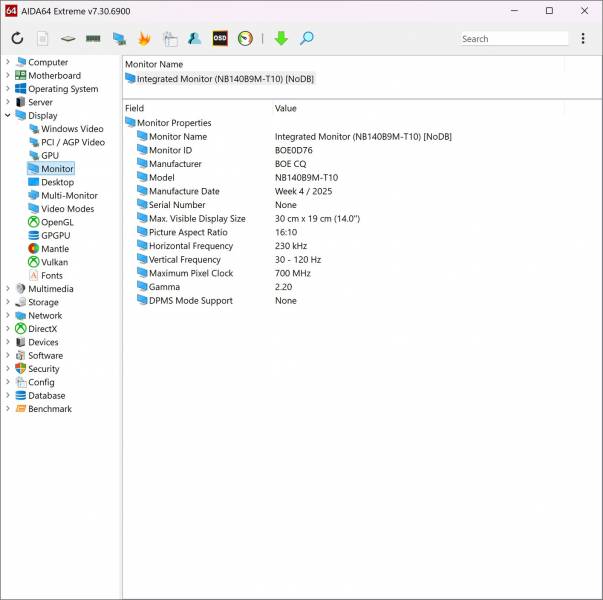Open the GPU tree item
603x600 pixels.
click(x=44, y=155)
